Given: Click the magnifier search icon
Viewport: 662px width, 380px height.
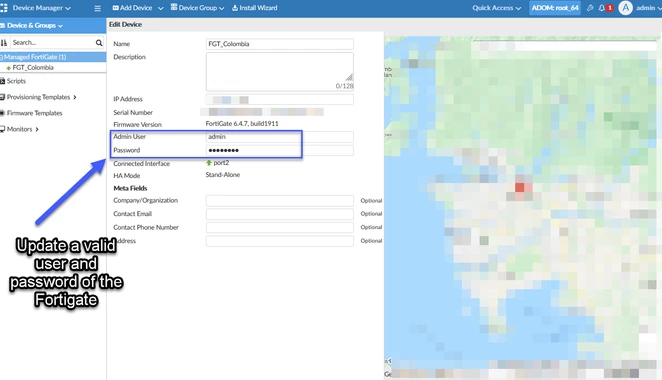Looking at the screenshot, I should [99, 43].
